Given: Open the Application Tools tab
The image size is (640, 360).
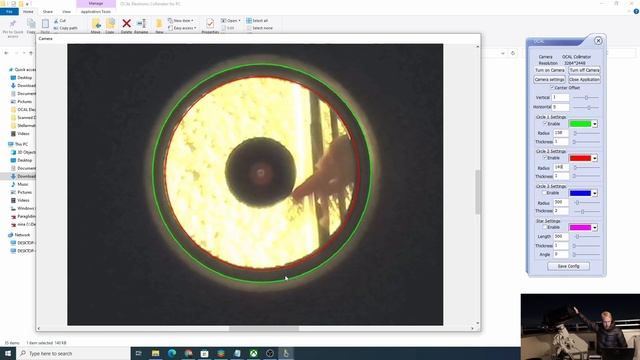Looking at the screenshot, I should pyautogui.click(x=96, y=11).
